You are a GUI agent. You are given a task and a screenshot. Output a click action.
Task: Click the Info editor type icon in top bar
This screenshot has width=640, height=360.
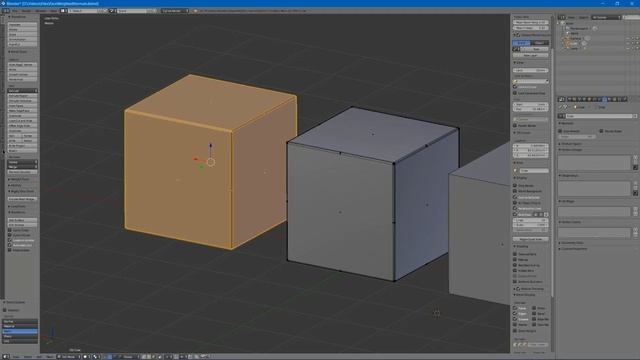click(x=6, y=11)
